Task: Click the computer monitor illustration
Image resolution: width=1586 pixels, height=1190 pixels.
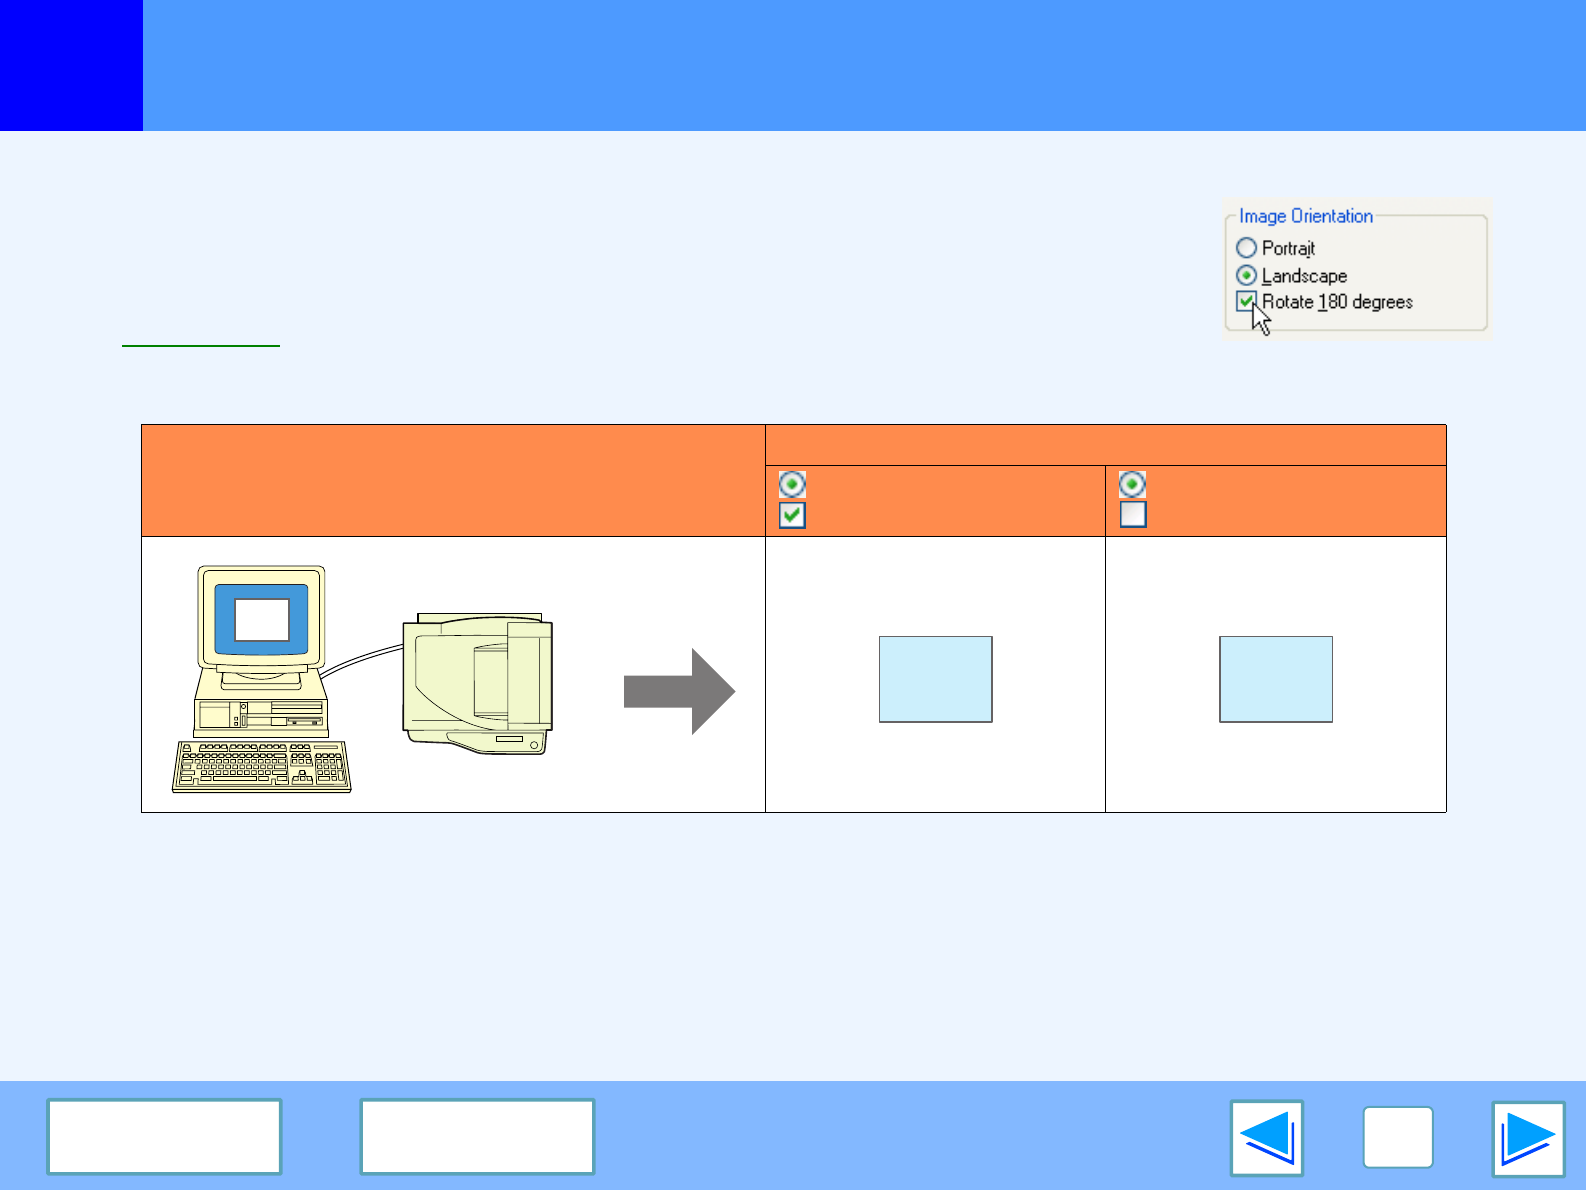Action: tap(262, 620)
